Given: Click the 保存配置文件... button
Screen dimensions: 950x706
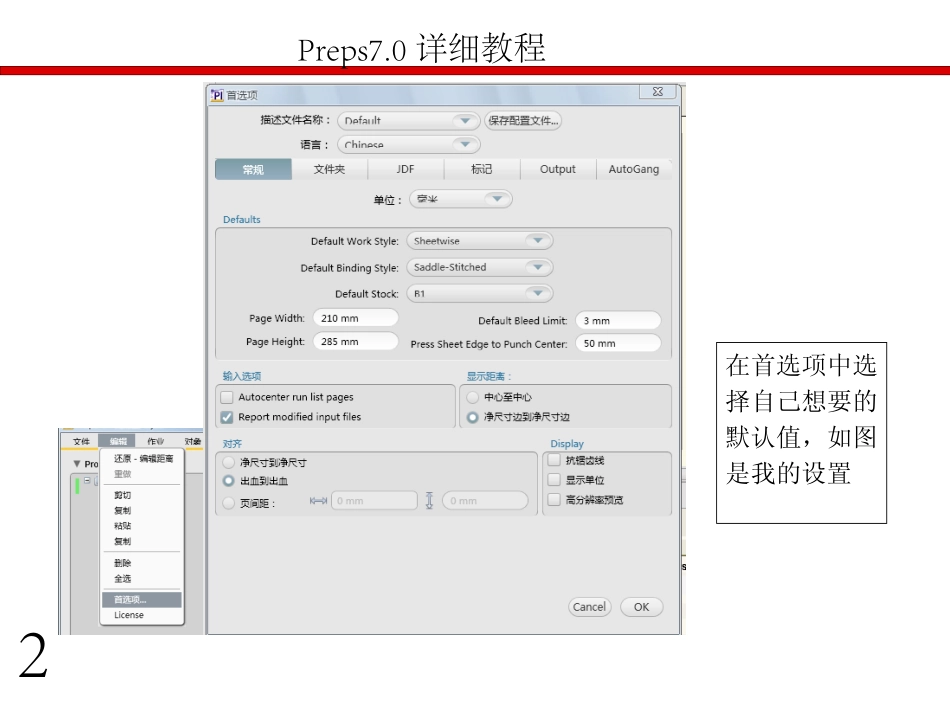Looking at the screenshot, I should 523,121.
